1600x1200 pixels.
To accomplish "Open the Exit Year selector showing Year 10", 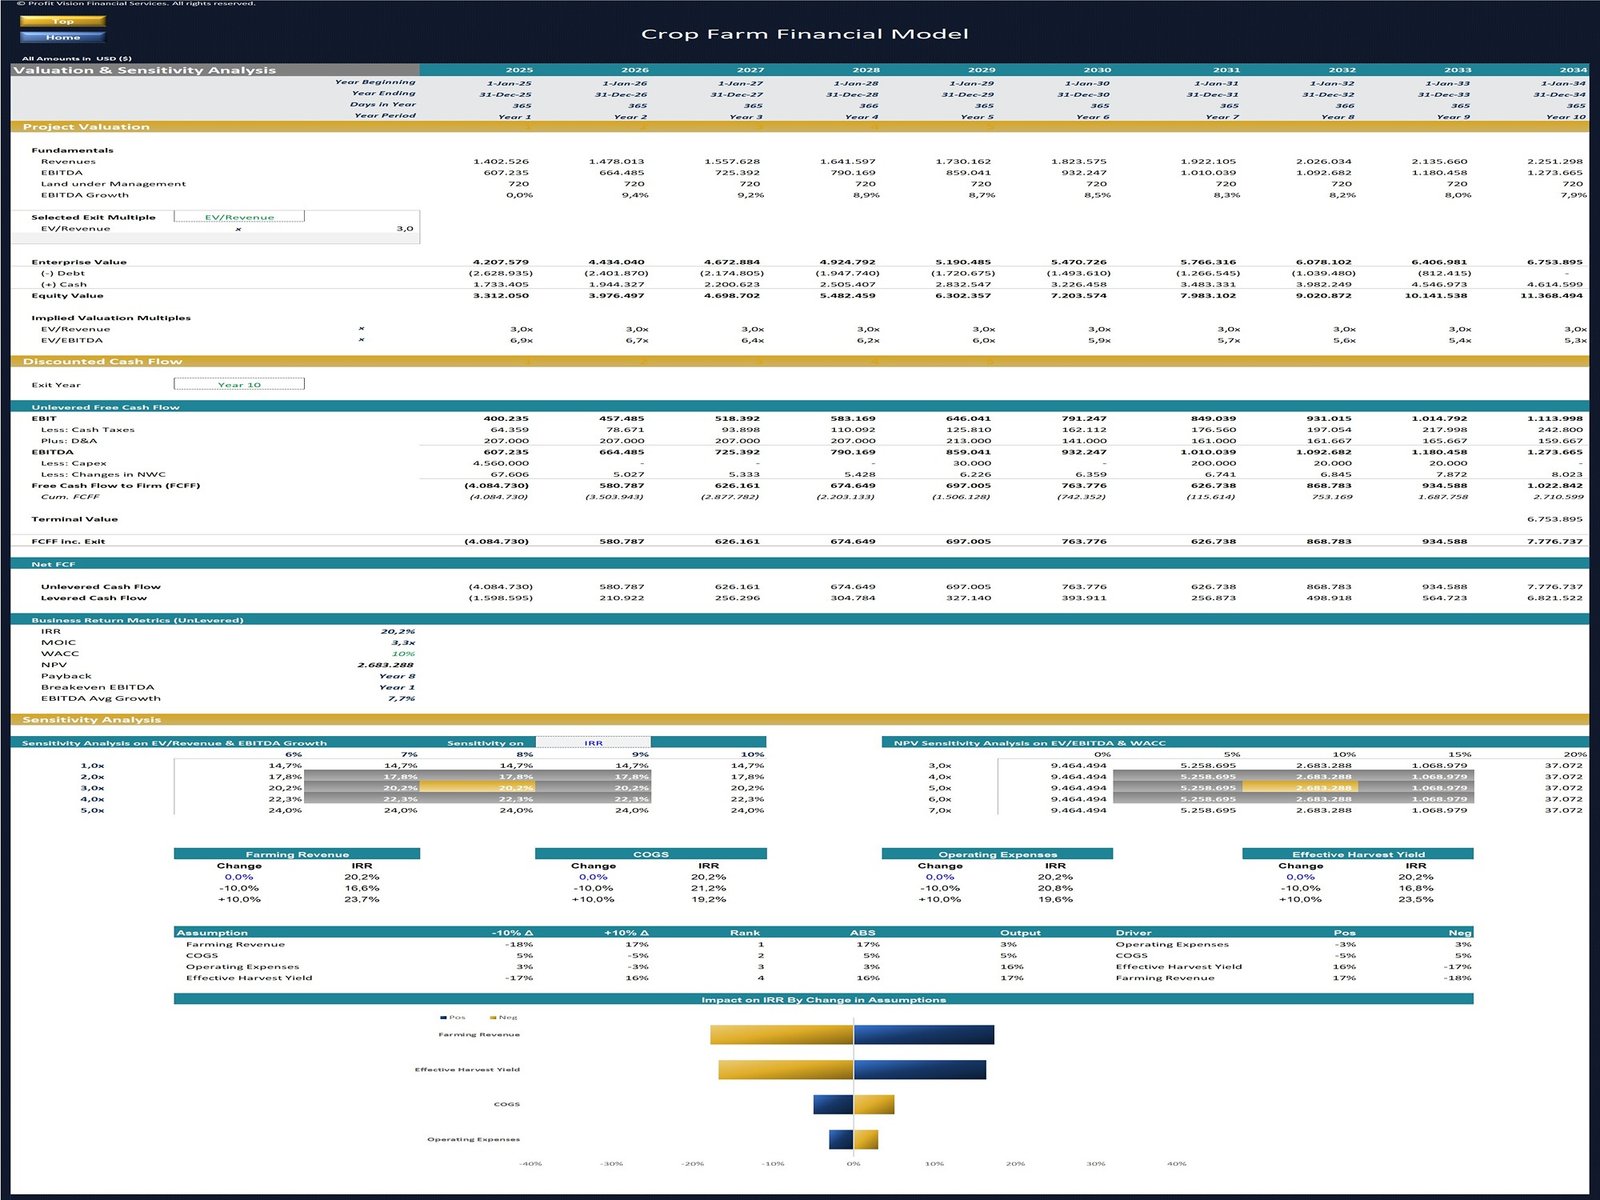I will pos(240,383).
